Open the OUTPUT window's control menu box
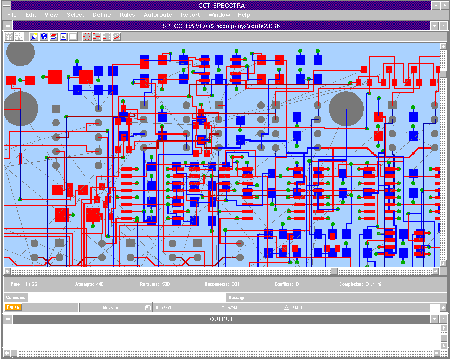The width and height of the screenshot is (450, 360). (8, 319)
